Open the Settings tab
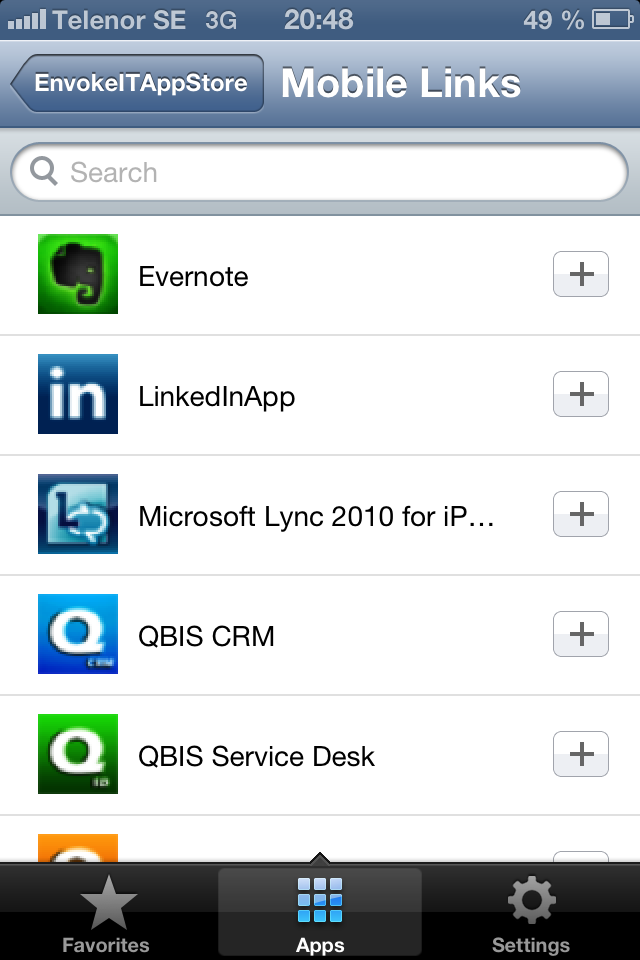 tap(531, 914)
